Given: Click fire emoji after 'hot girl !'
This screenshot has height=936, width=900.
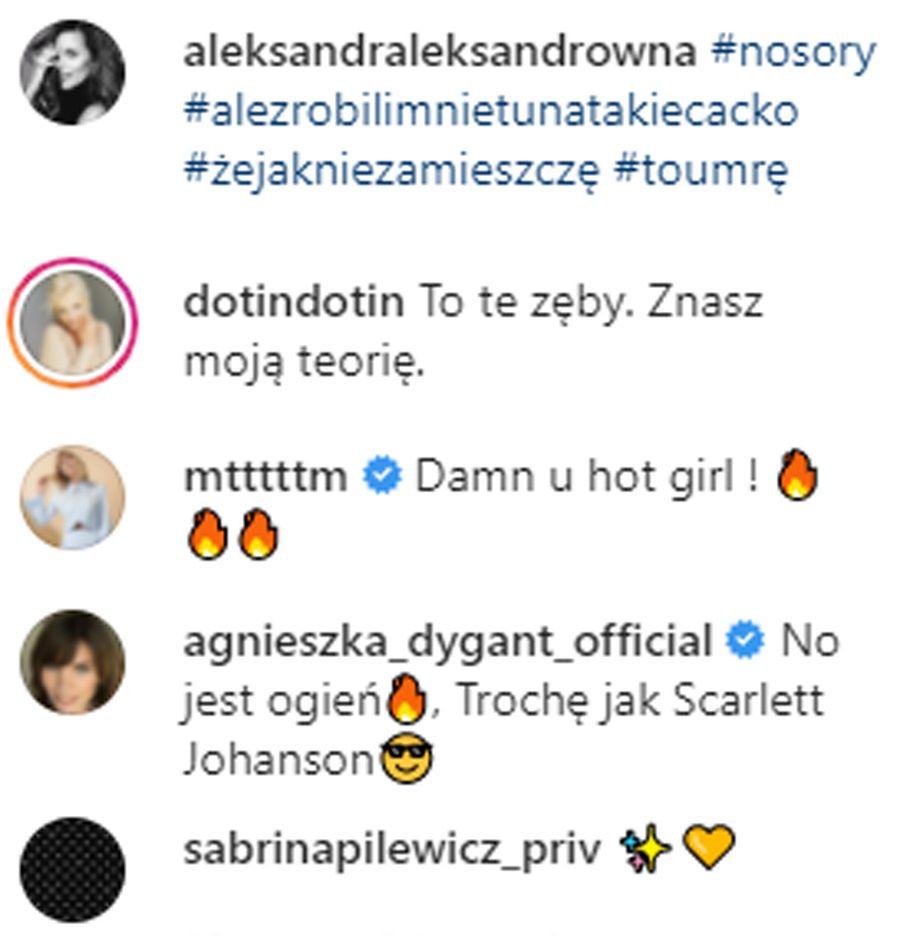Looking at the screenshot, I should coord(797,475).
